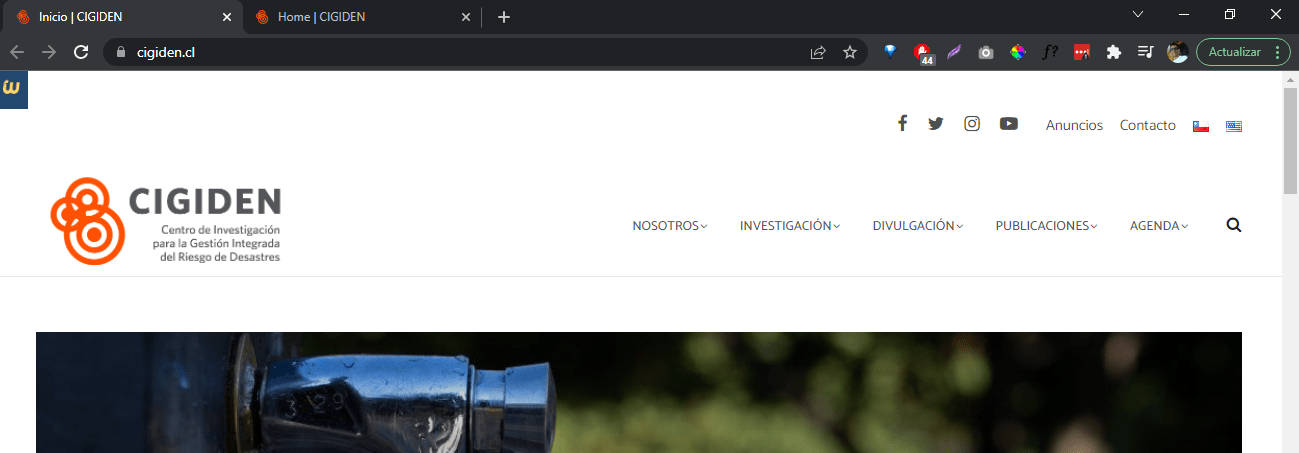The width and height of the screenshot is (1299, 453).
Task: Open the Contacto link
Action: 1148,125
